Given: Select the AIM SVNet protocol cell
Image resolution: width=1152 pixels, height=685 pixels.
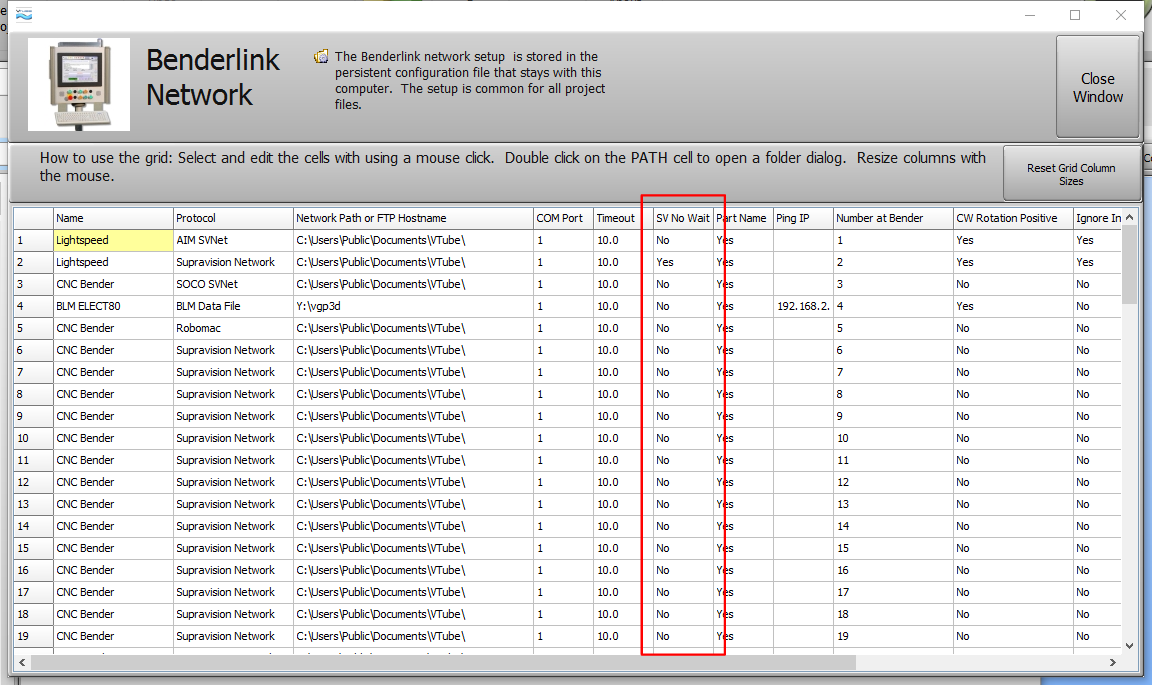Looking at the screenshot, I should click(x=233, y=240).
